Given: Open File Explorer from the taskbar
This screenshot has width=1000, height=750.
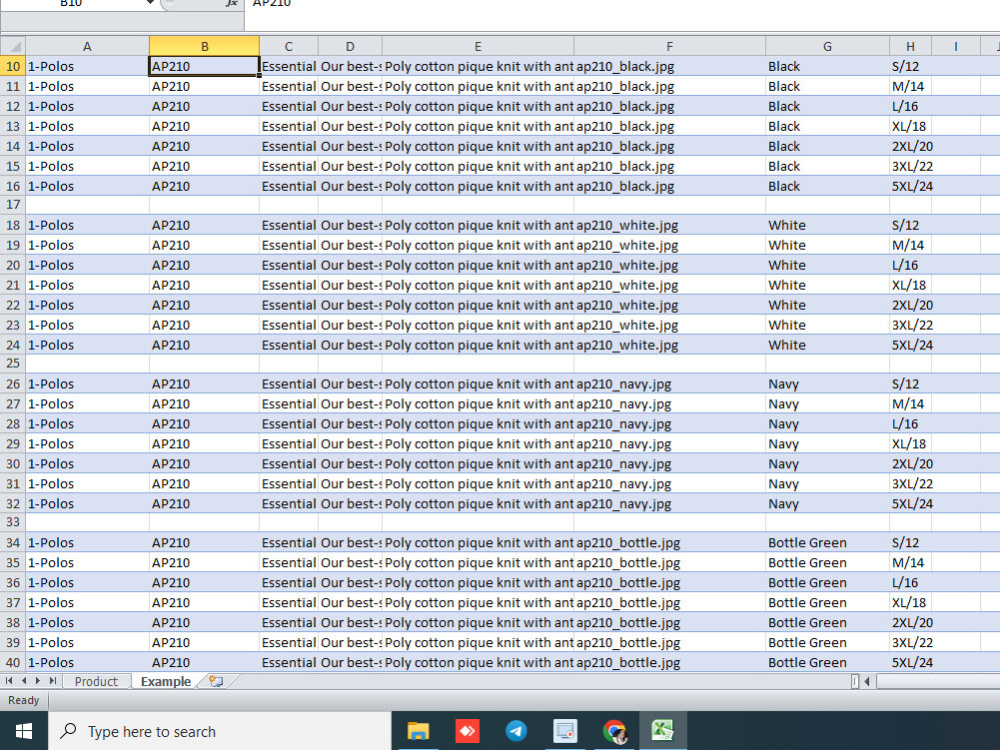Looking at the screenshot, I should [x=418, y=731].
